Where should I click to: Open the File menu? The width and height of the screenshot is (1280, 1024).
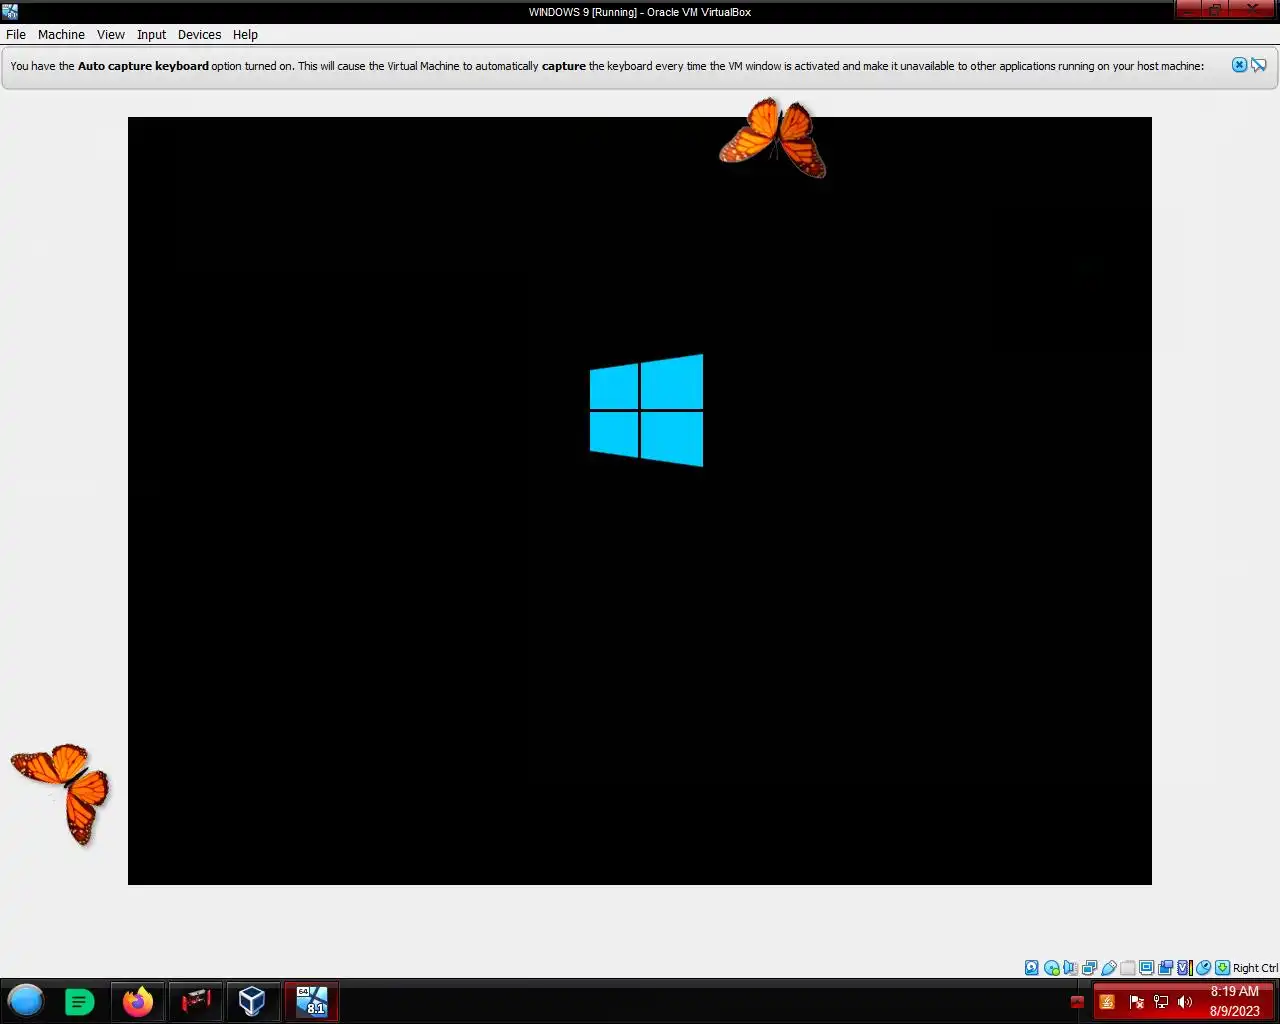tap(16, 34)
